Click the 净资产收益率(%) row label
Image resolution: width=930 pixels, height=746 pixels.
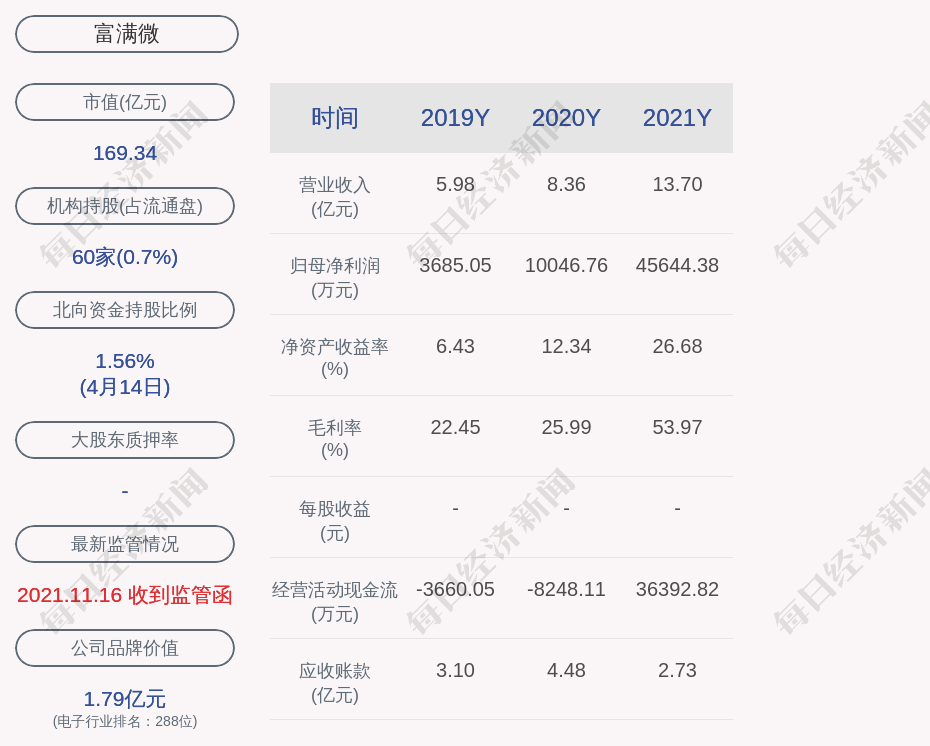pos(335,358)
